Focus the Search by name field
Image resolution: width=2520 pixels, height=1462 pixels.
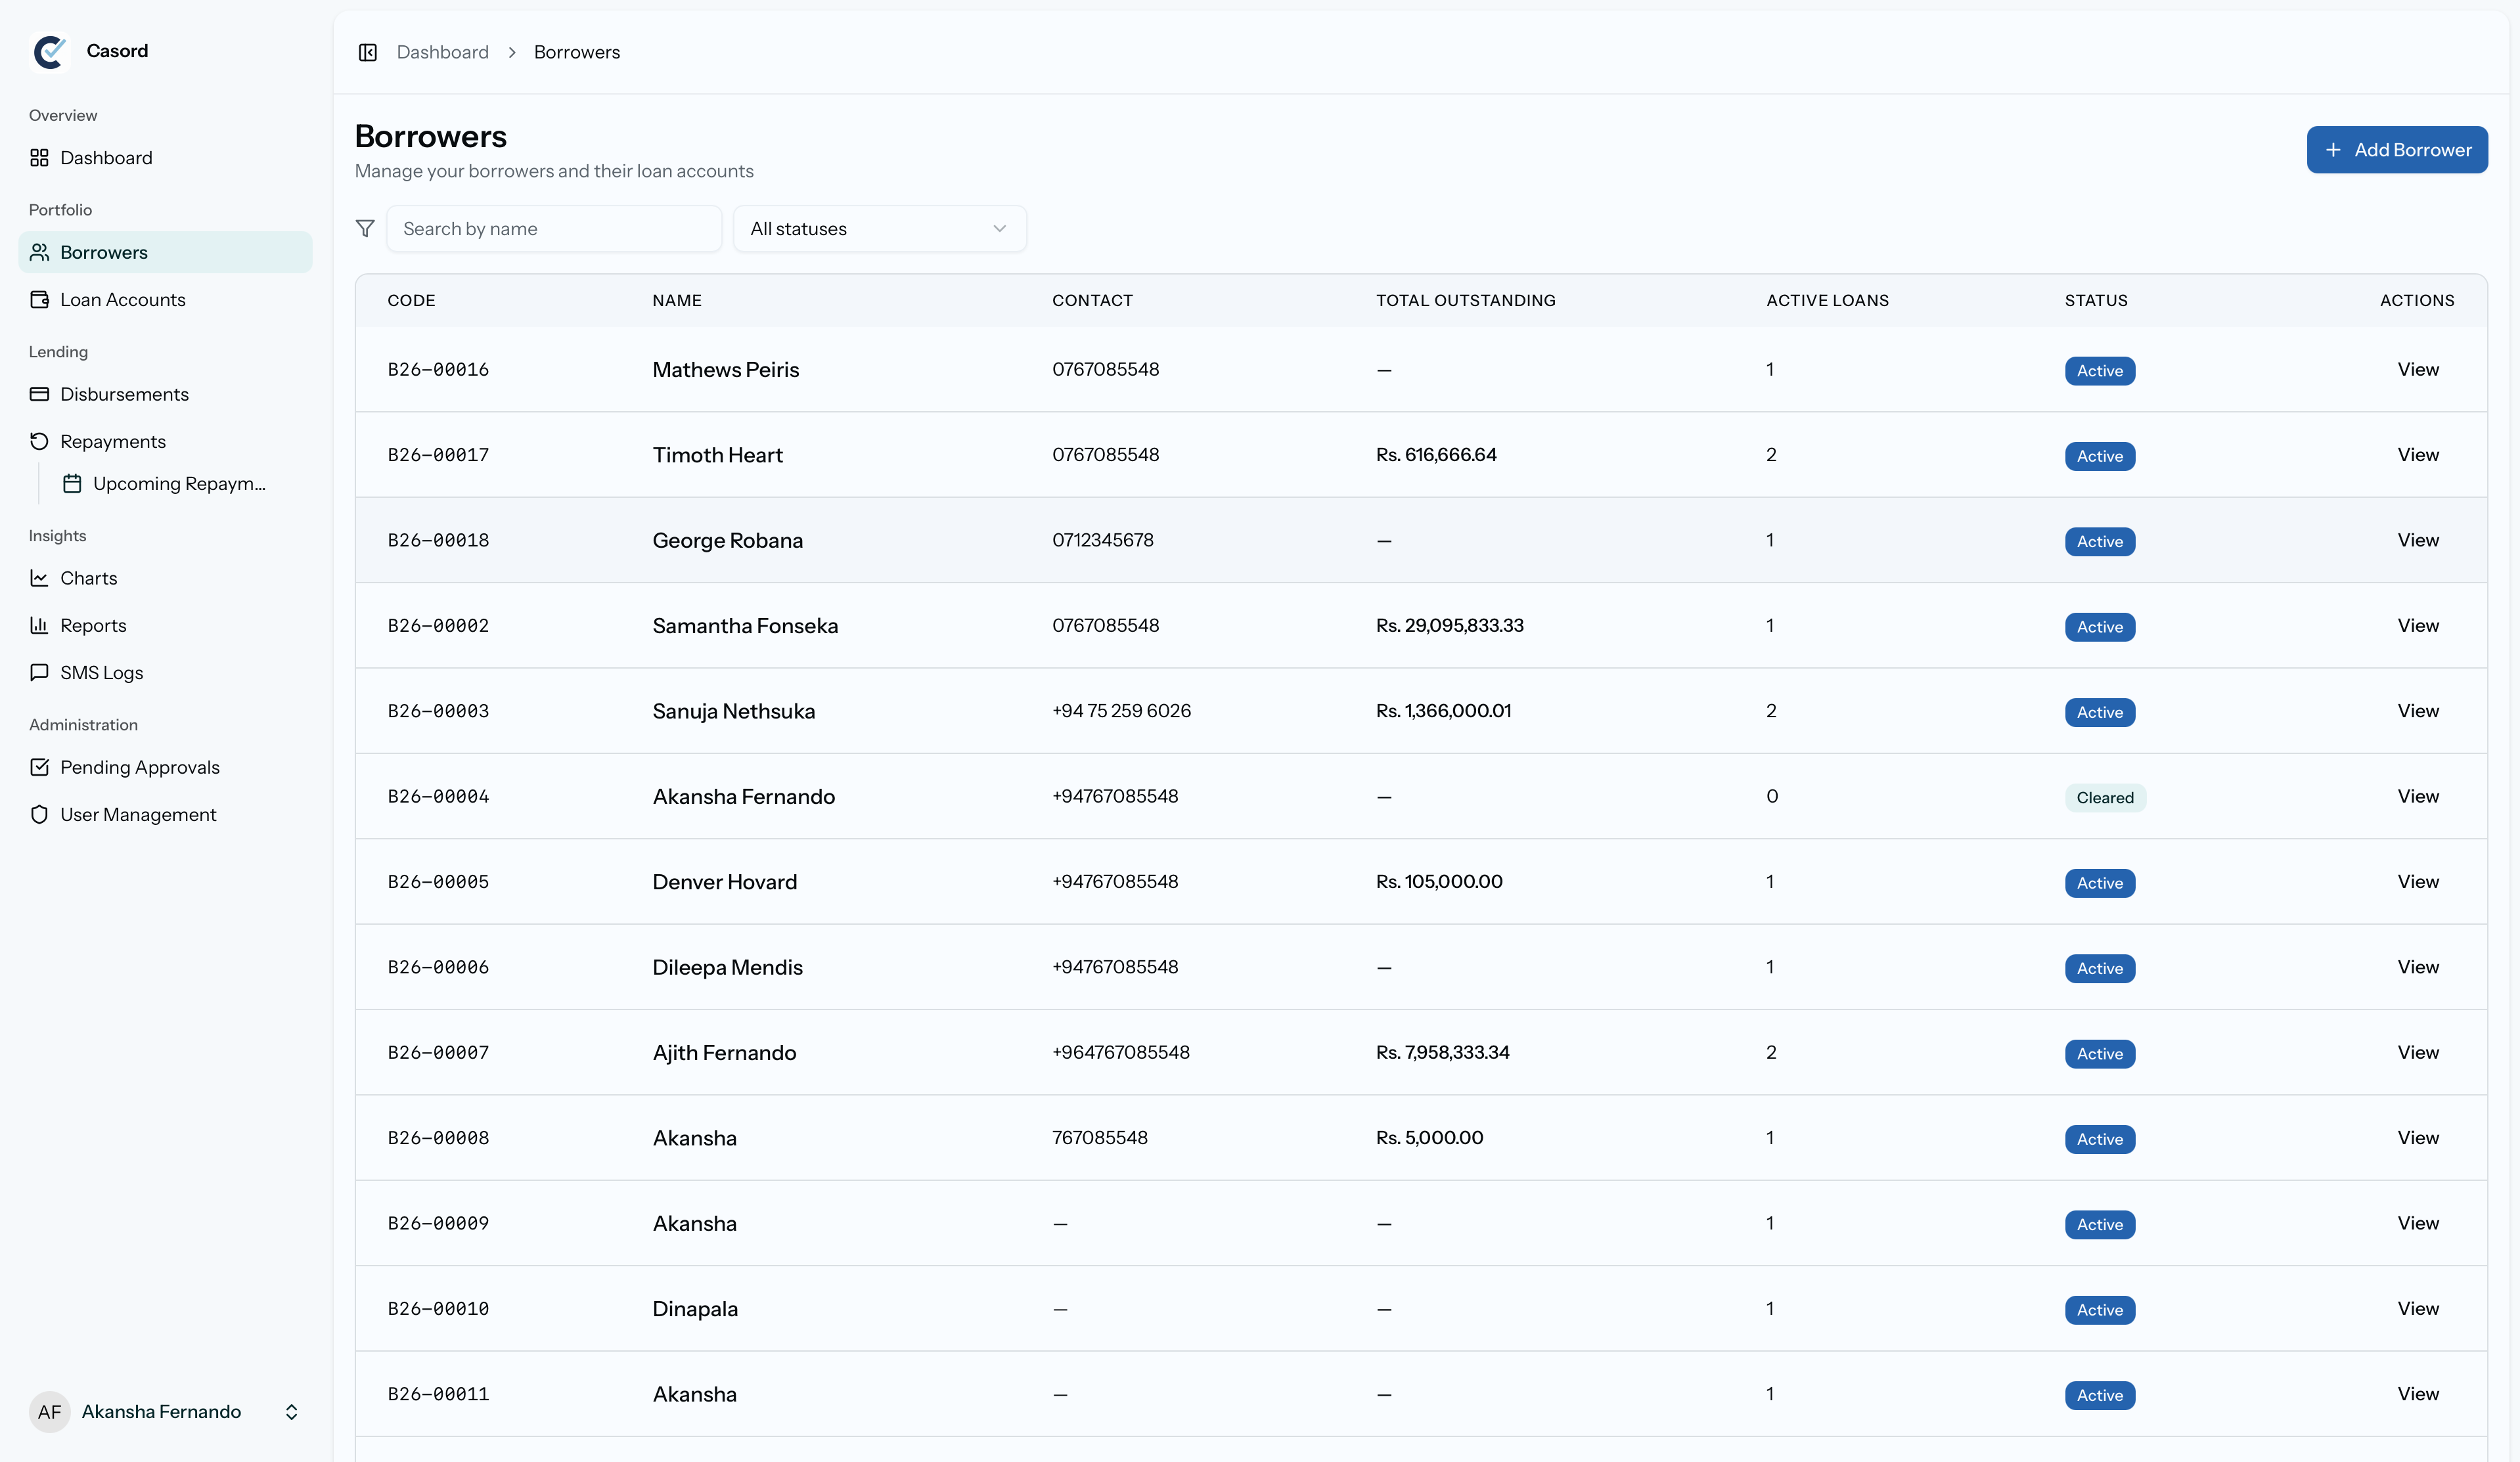pos(554,229)
